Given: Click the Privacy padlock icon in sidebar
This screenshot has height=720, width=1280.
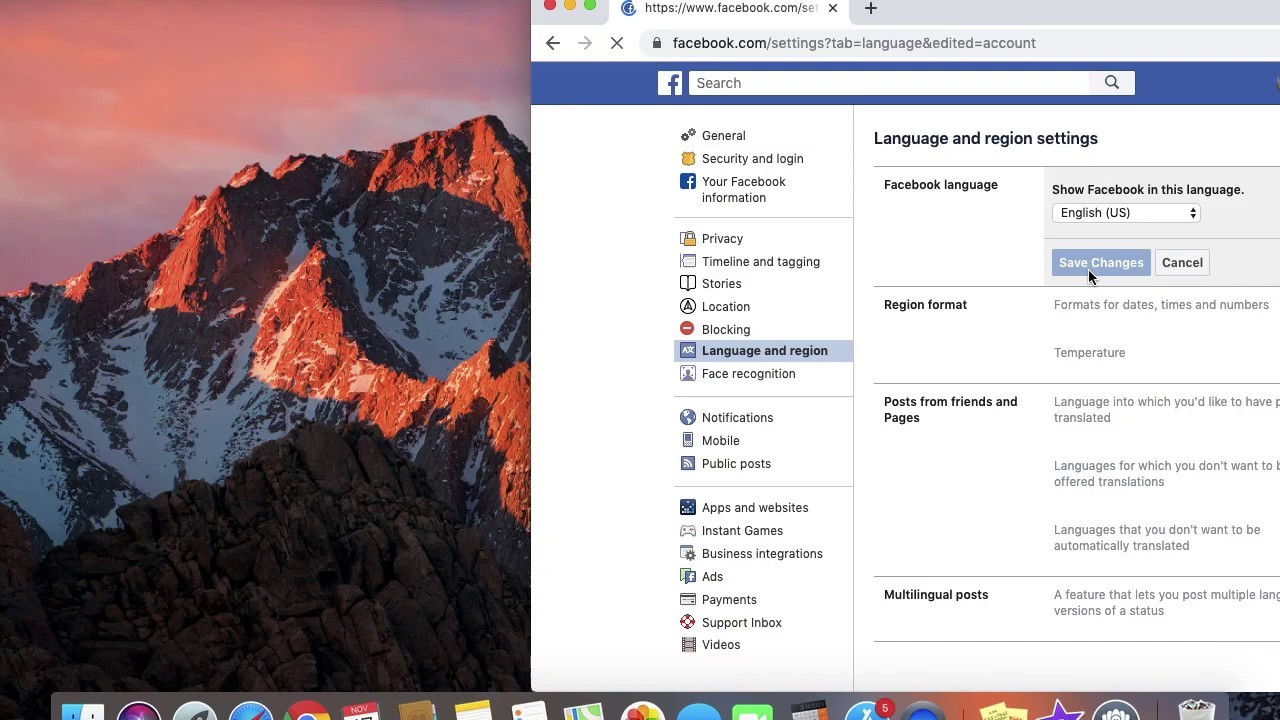Looking at the screenshot, I should [688, 238].
